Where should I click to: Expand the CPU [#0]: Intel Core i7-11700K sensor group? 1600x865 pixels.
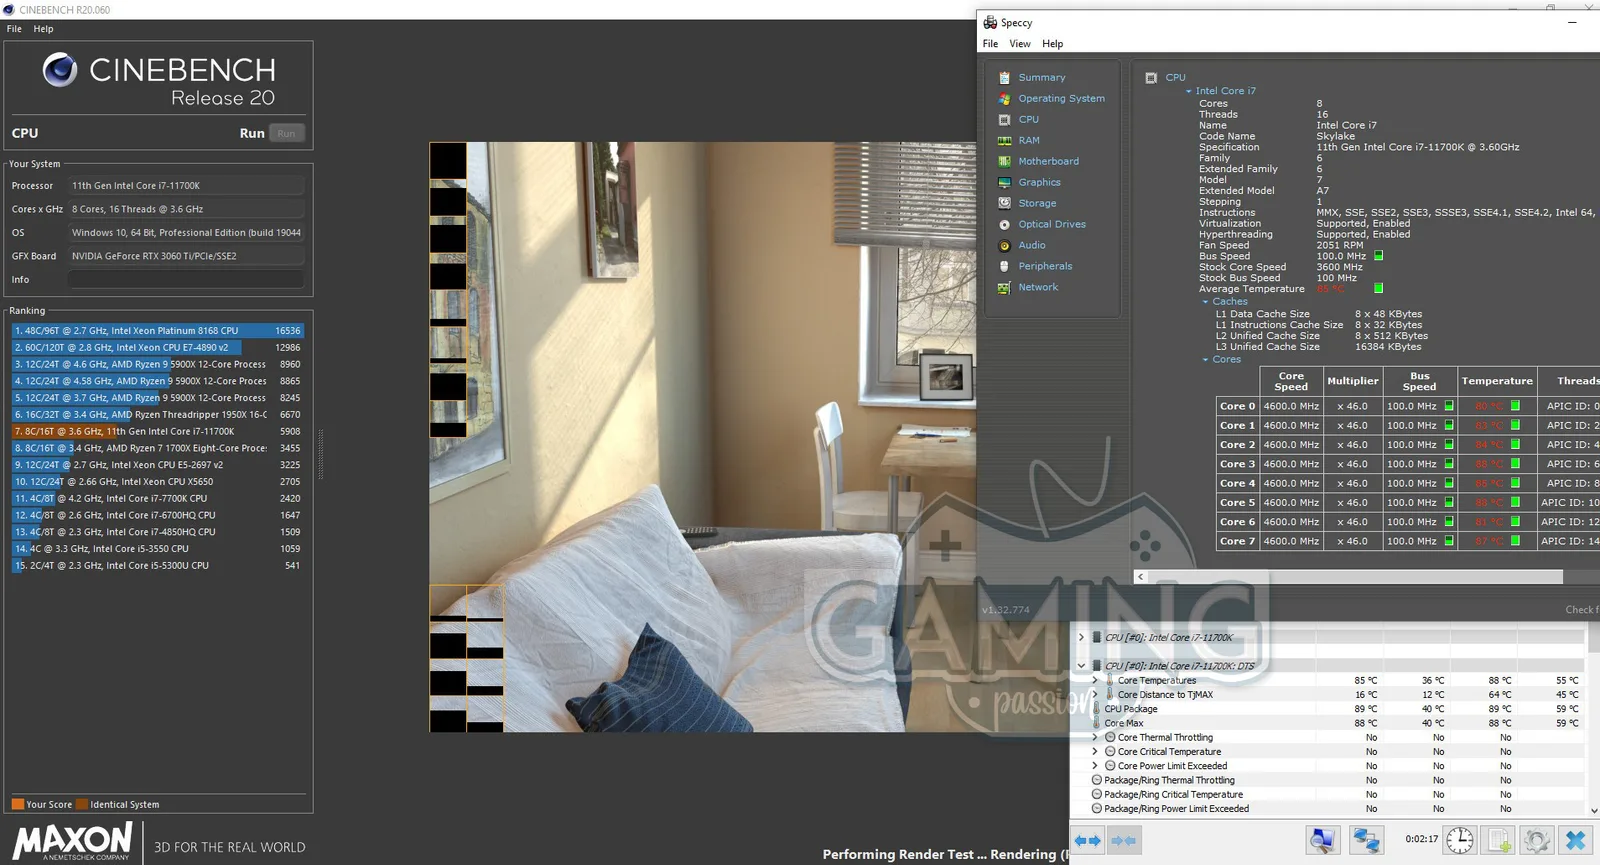[1081, 637]
